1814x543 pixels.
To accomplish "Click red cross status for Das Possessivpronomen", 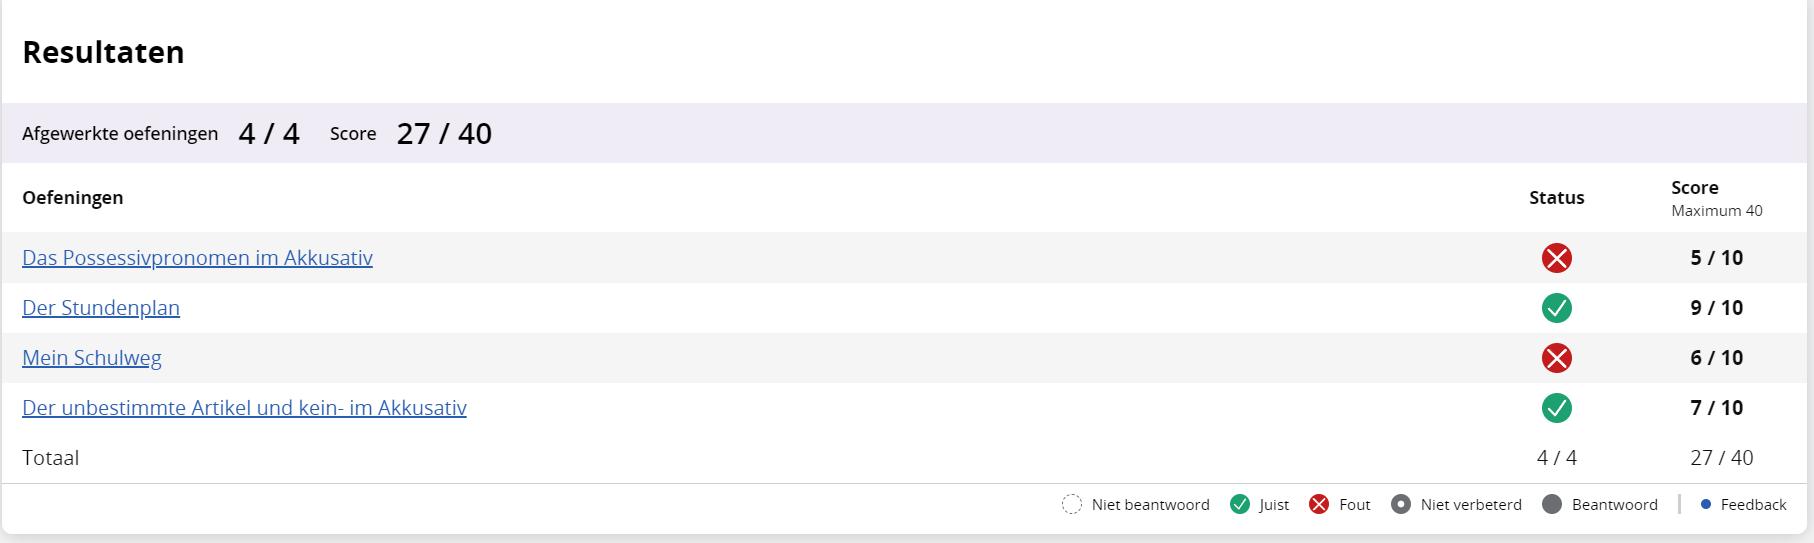I will (1556, 258).
